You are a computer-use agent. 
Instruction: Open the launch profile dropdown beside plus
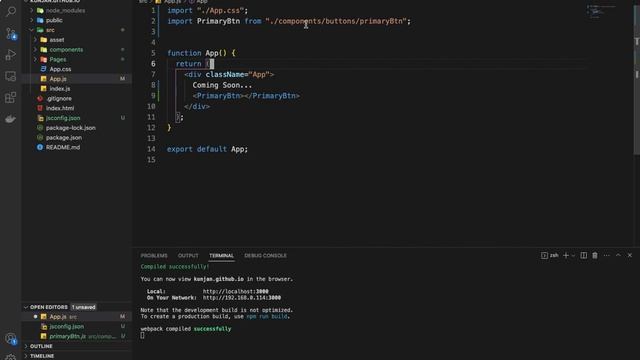(x=573, y=256)
